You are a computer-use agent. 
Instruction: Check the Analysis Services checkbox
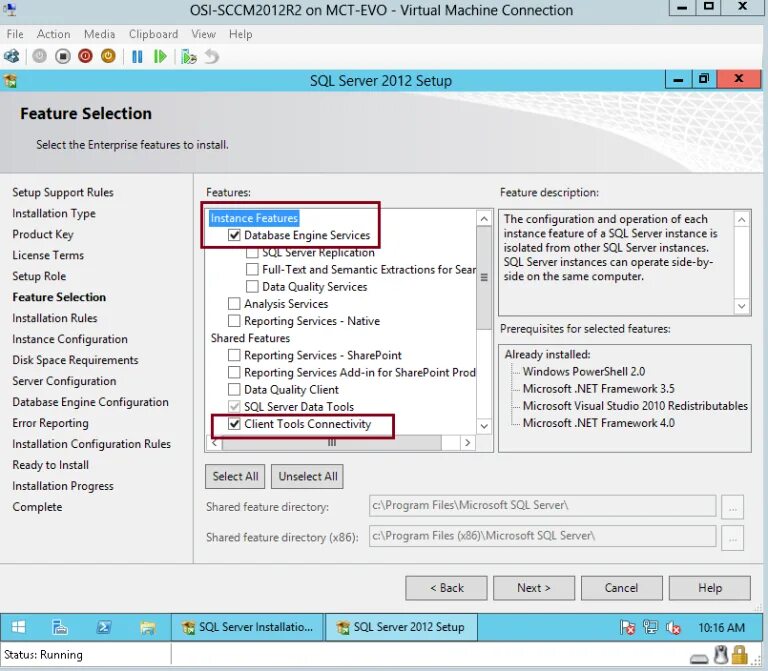pyautogui.click(x=234, y=304)
